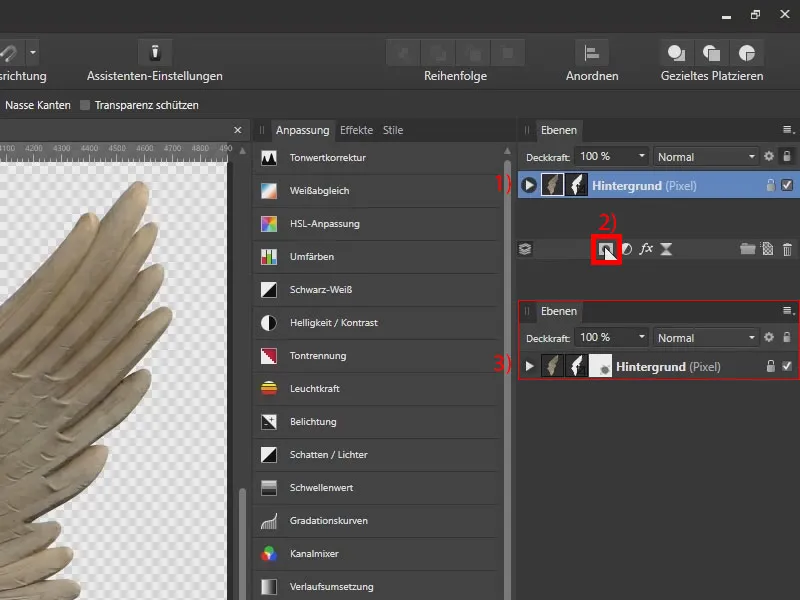This screenshot has height=600, width=800.
Task: Switch to the Effekte tab
Action: pyautogui.click(x=356, y=130)
